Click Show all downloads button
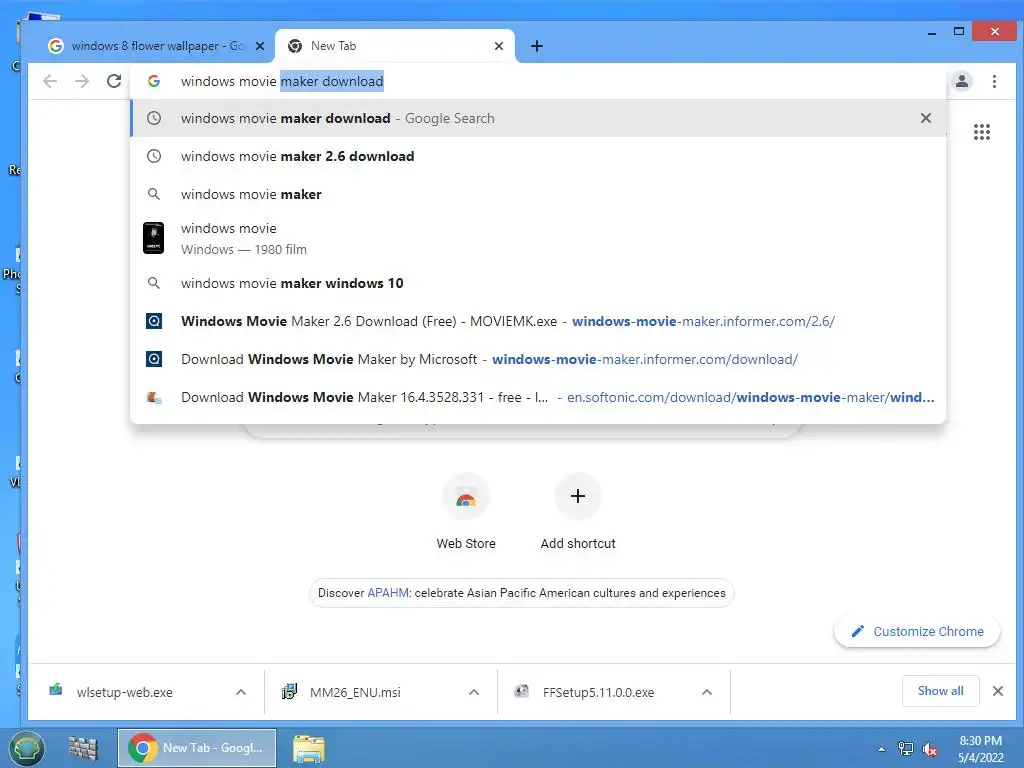 click(940, 691)
